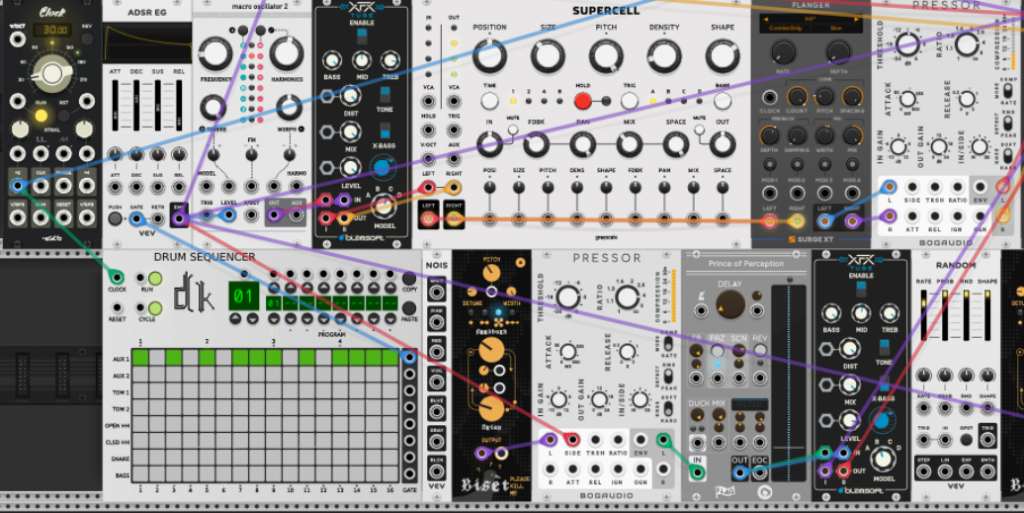Click the DIST knob on top XFX Tube
Viewport: 1024px width, 513px height.
pyautogui.click(x=351, y=97)
